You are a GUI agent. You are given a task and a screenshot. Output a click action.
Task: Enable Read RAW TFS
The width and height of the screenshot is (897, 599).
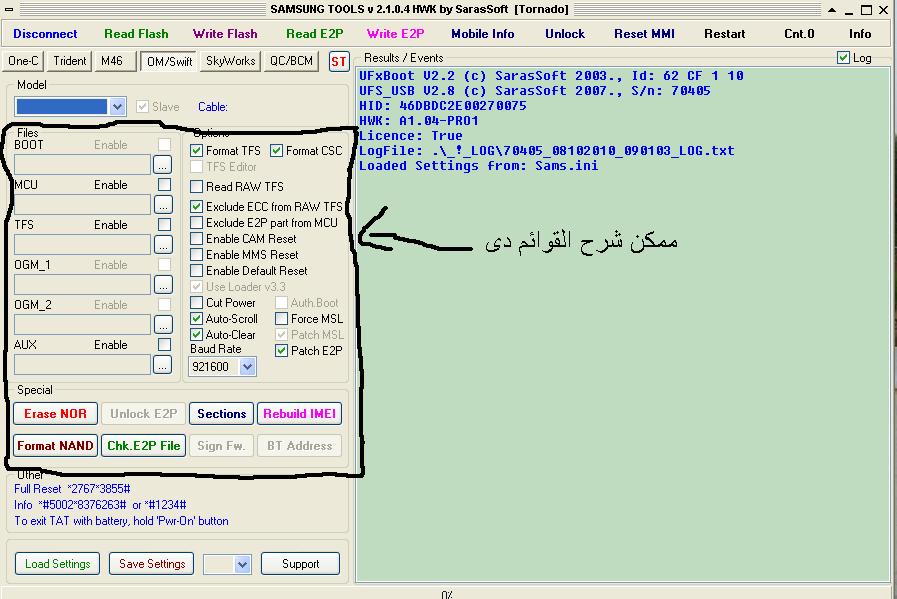(x=196, y=187)
